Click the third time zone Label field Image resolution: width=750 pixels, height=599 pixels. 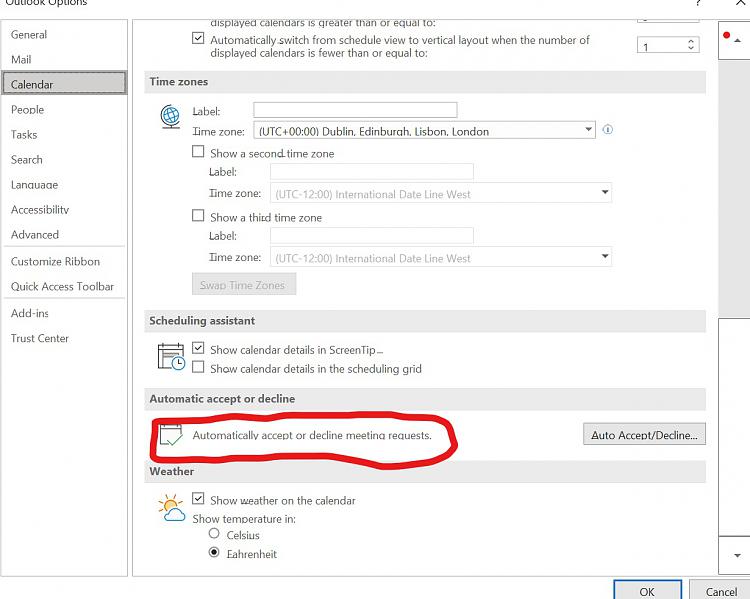(372, 235)
